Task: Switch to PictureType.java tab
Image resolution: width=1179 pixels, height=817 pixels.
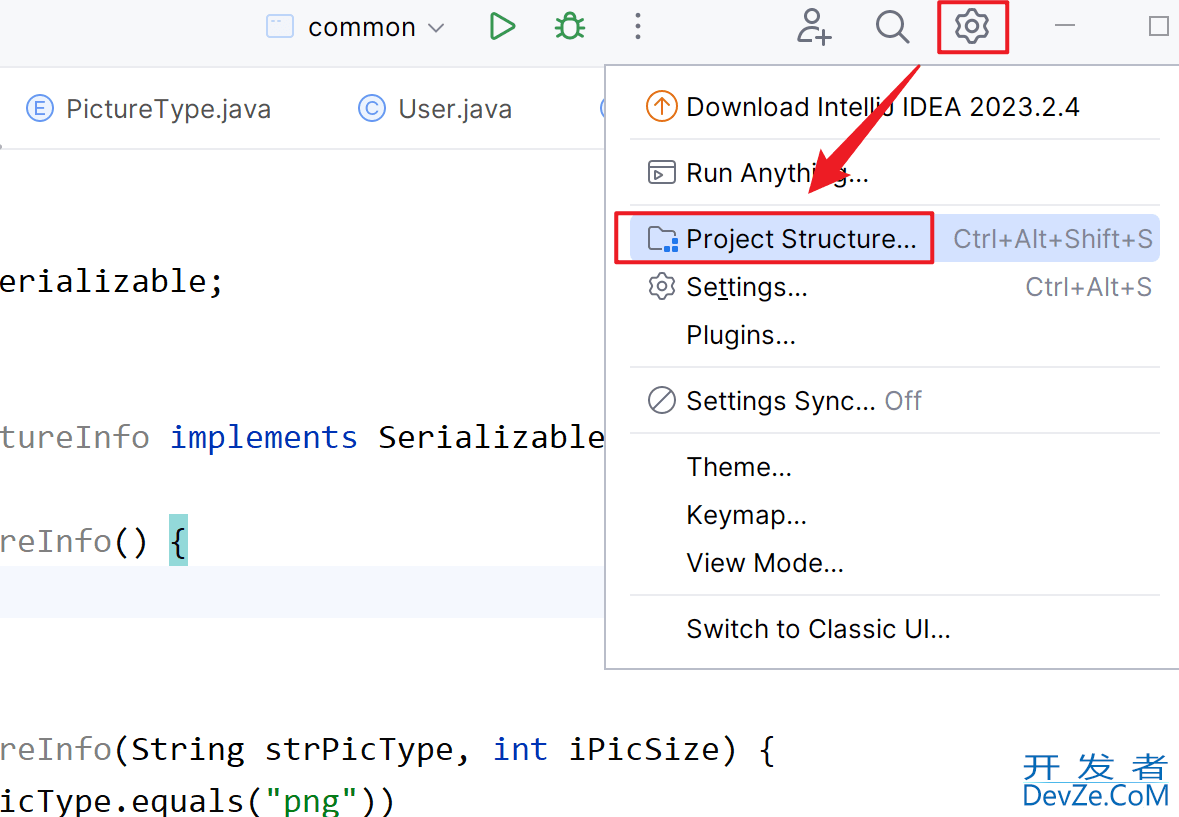Action: (149, 109)
